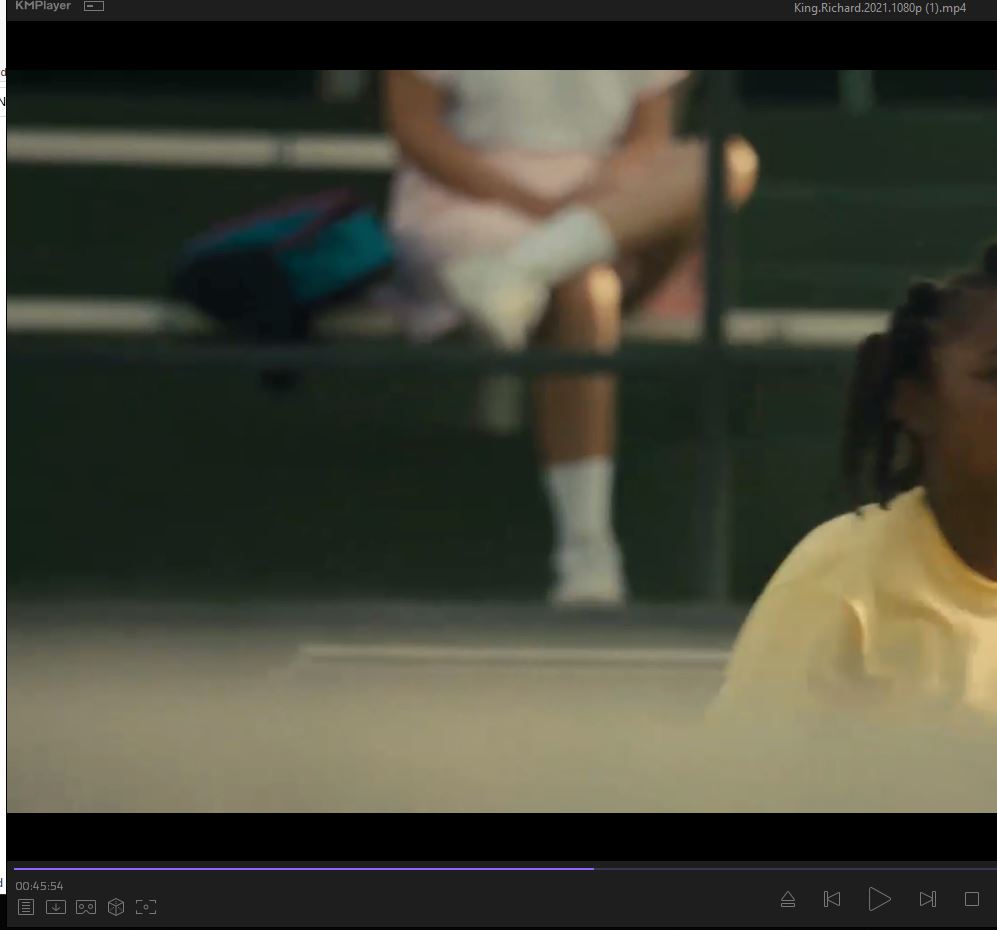
Task: Click the teal backpack on the bench in video
Action: pyautogui.click(x=290, y=255)
